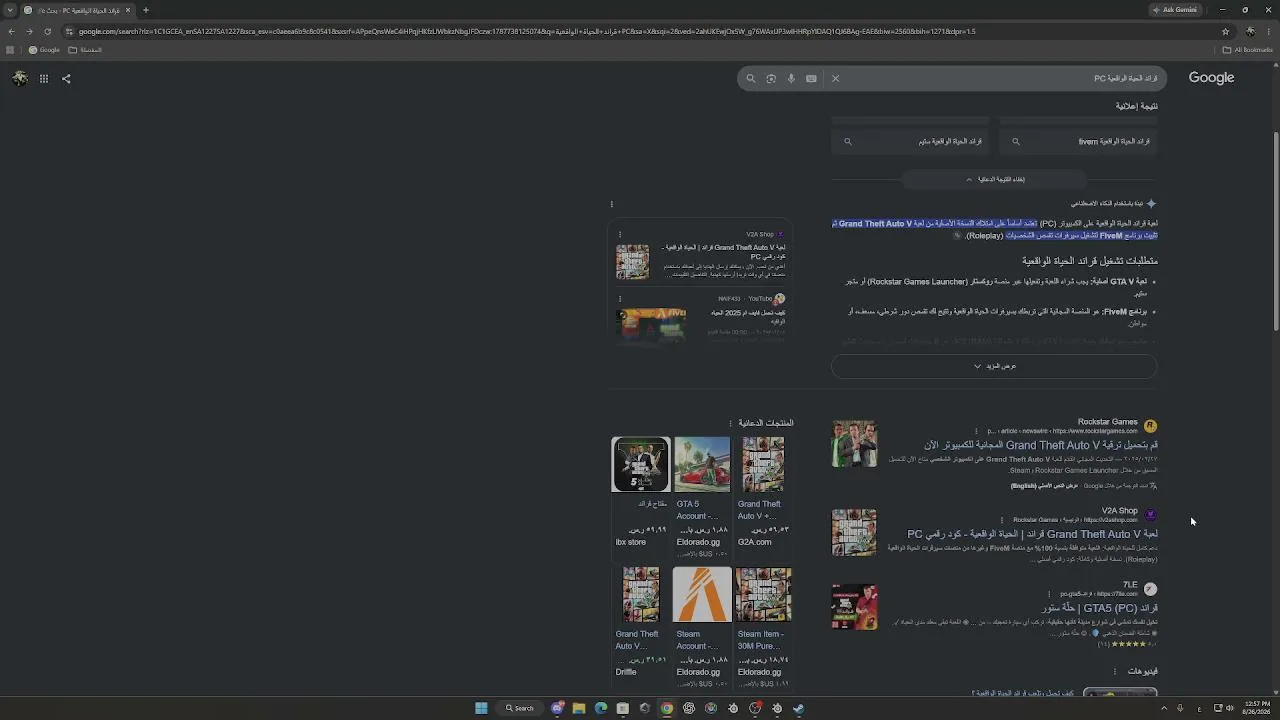1280x720 pixels.
Task: Open Chrome from the taskbar
Action: (667, 708)
